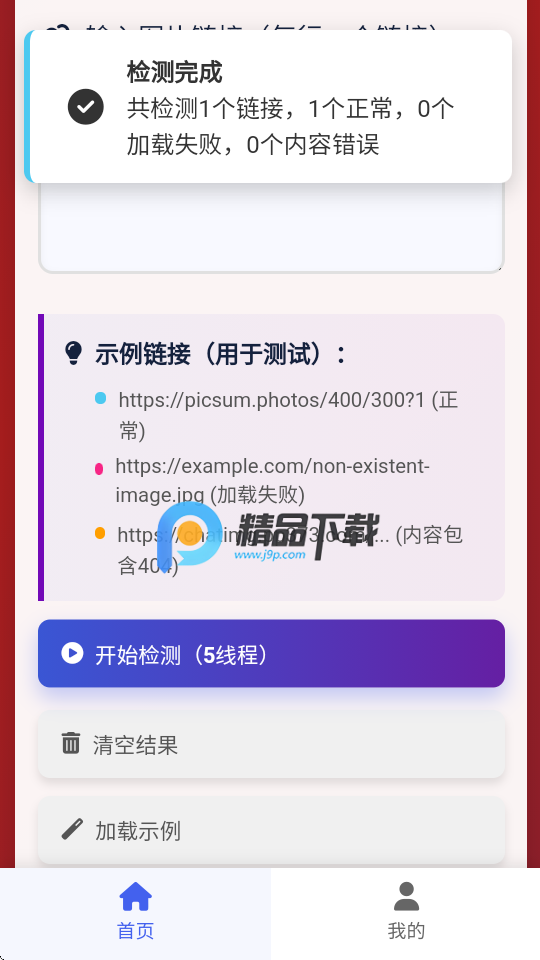
Task: Click the lightbulb icon beside 示例链接
Action: click(73, 353)
